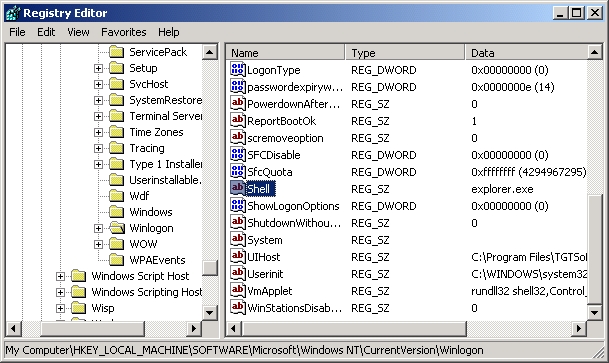Click the passwordexpiryw... binary value icon
The height and width of the screenshot is (363, 609).
click(x=238, y=87)
